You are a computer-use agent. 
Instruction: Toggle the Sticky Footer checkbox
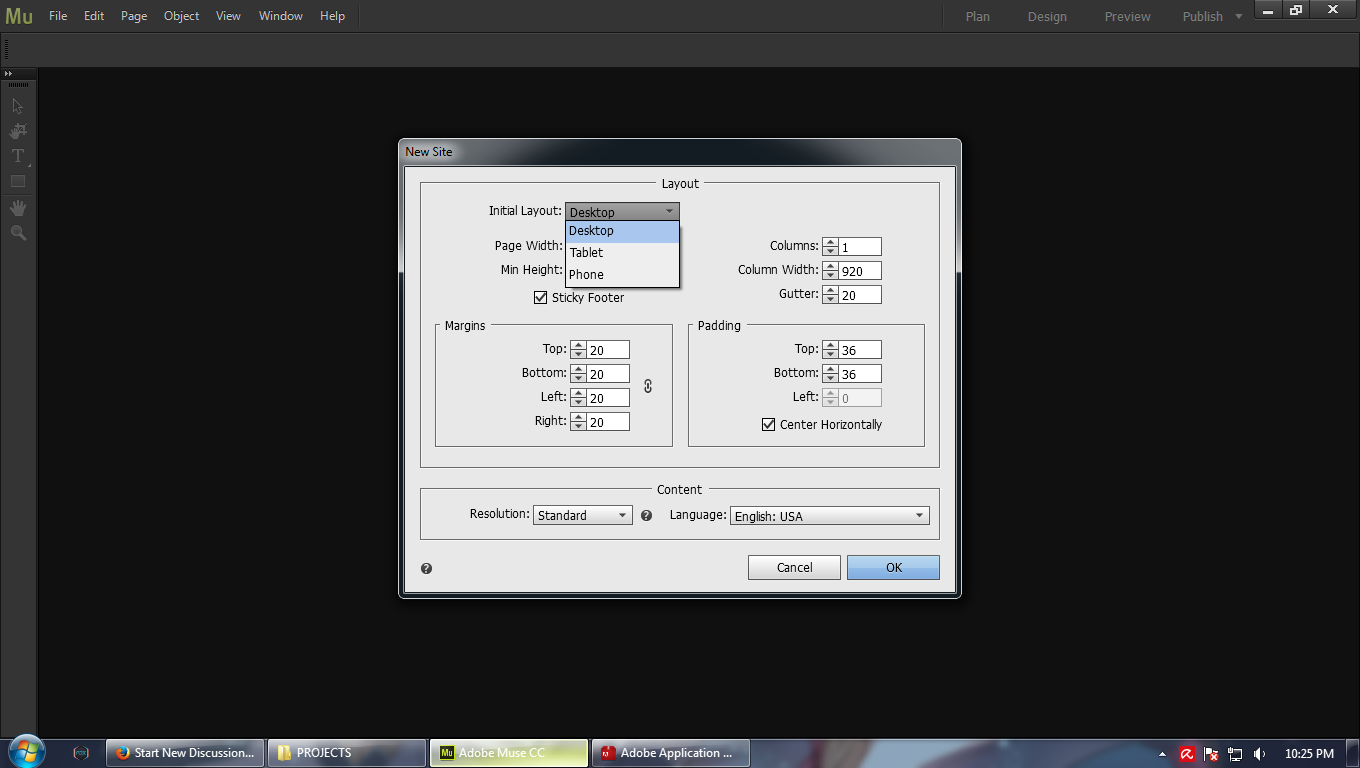tap(541, 298)
